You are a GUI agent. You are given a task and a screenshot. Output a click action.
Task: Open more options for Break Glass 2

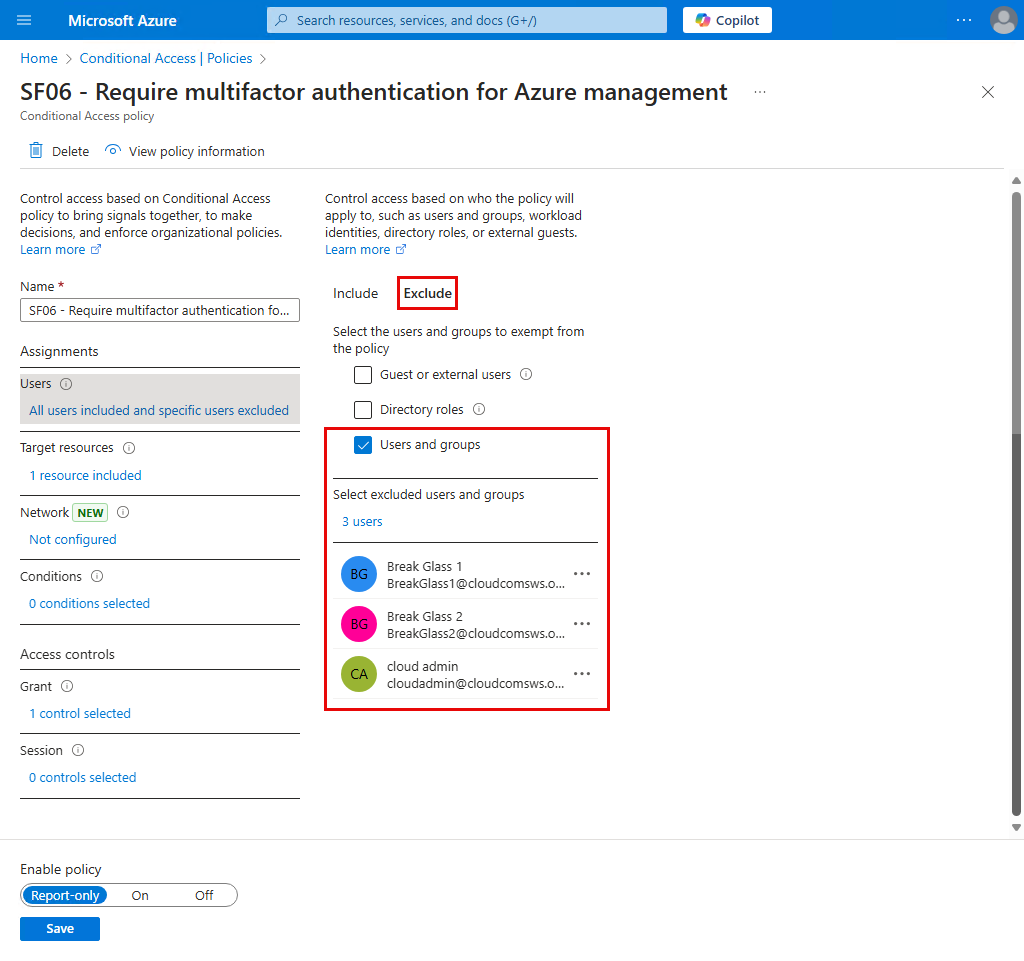point(581,624)
